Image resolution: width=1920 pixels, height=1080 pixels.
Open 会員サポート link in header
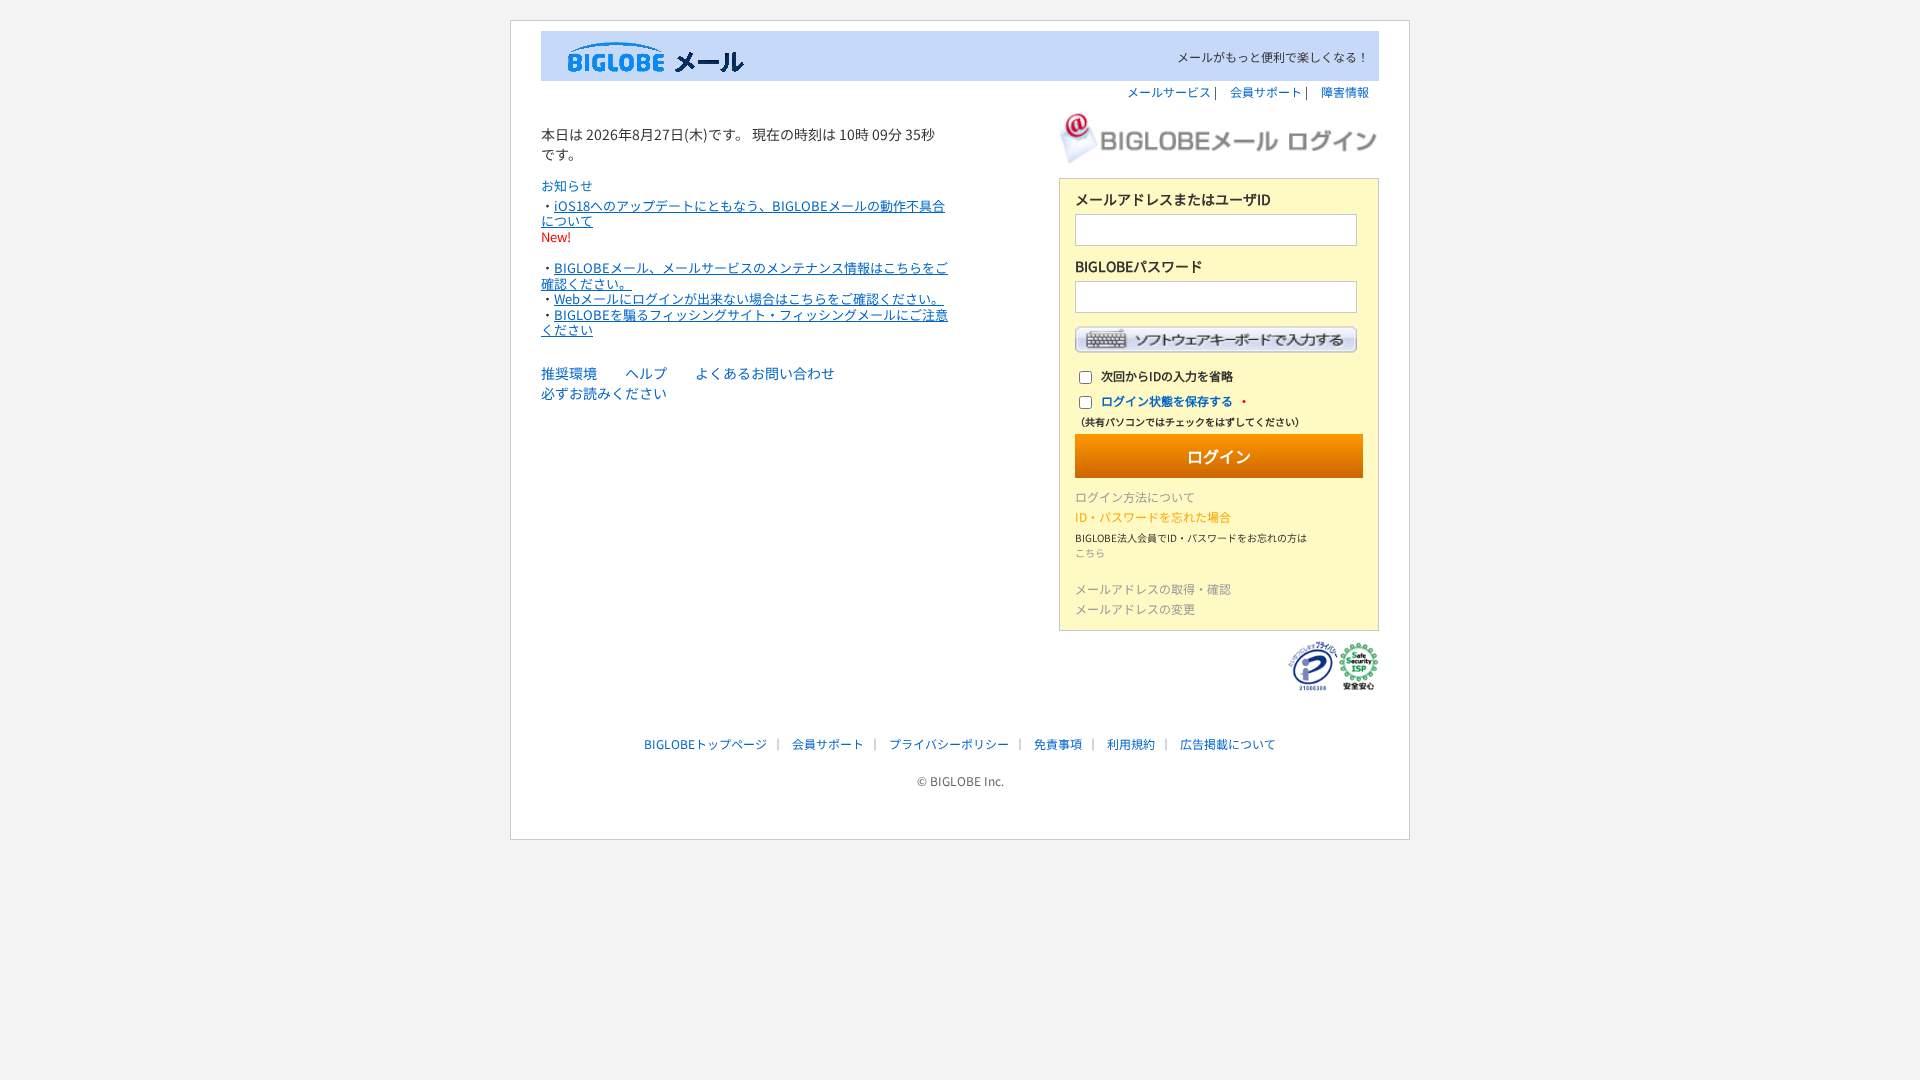(x=1266, y=92)
